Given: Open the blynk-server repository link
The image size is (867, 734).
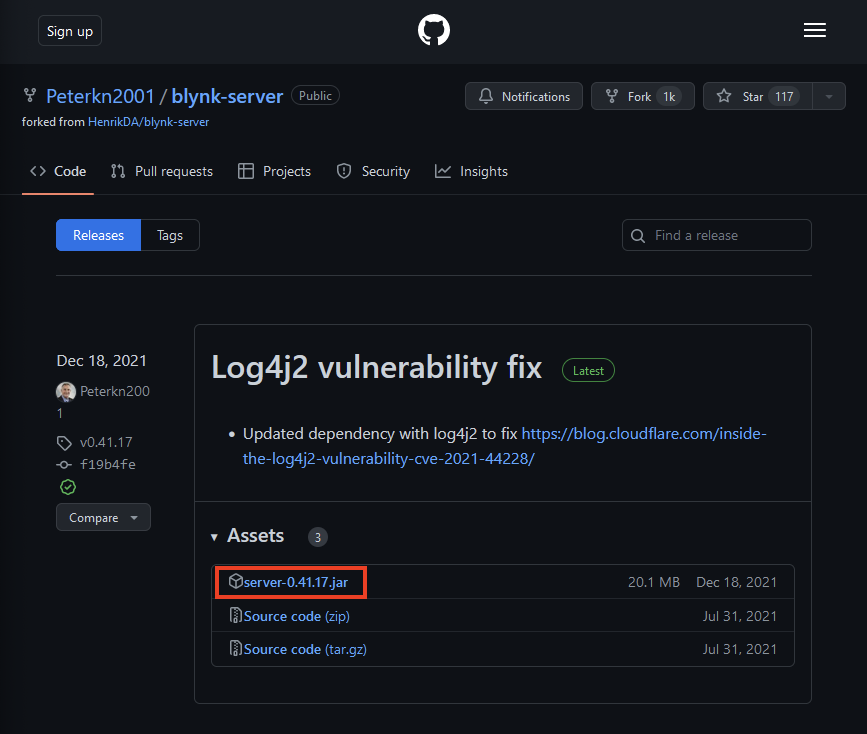Looking at the screenshot, I should pos(227,96).
